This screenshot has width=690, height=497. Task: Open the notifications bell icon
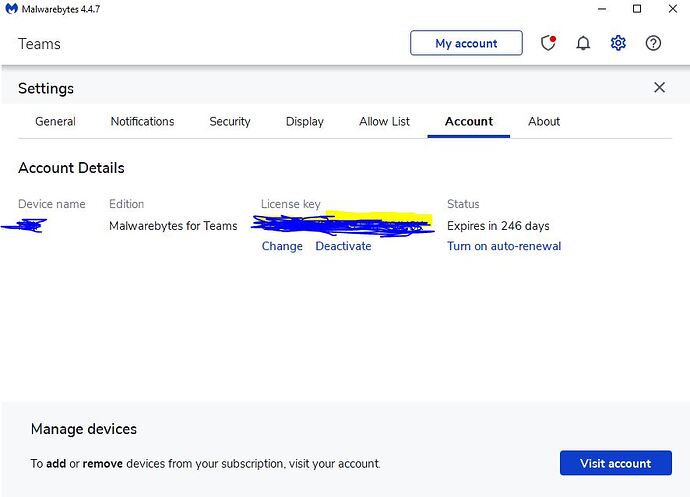[583, 43]
